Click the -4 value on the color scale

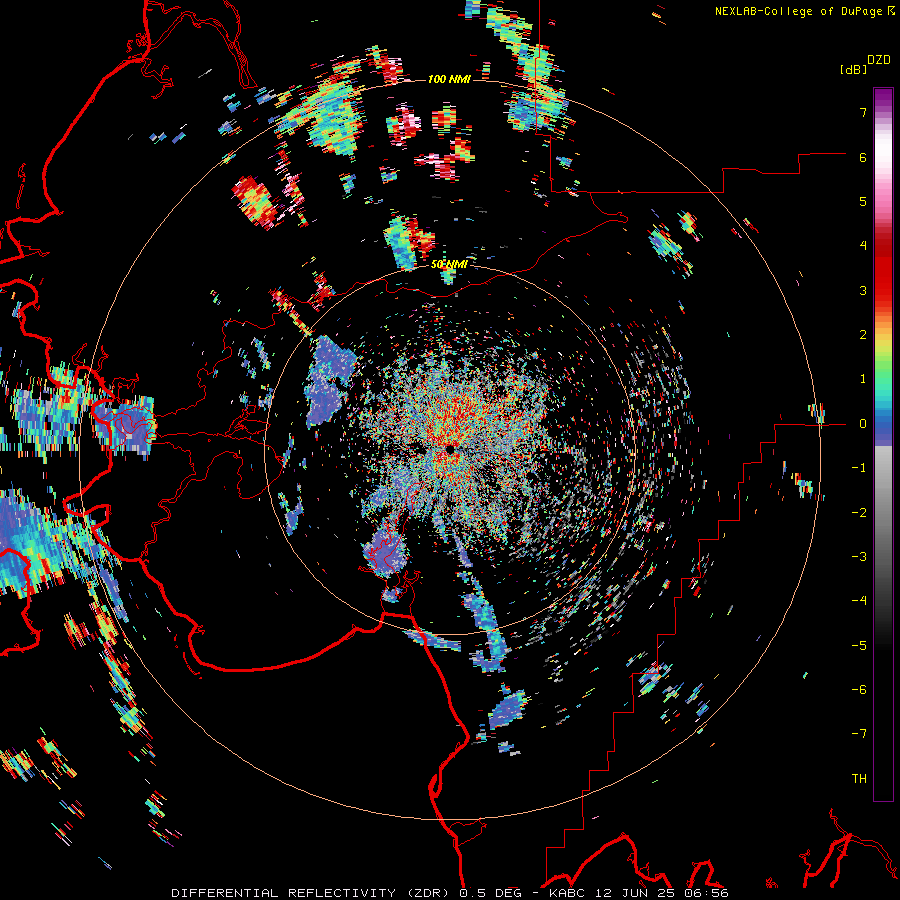(859, 601)
